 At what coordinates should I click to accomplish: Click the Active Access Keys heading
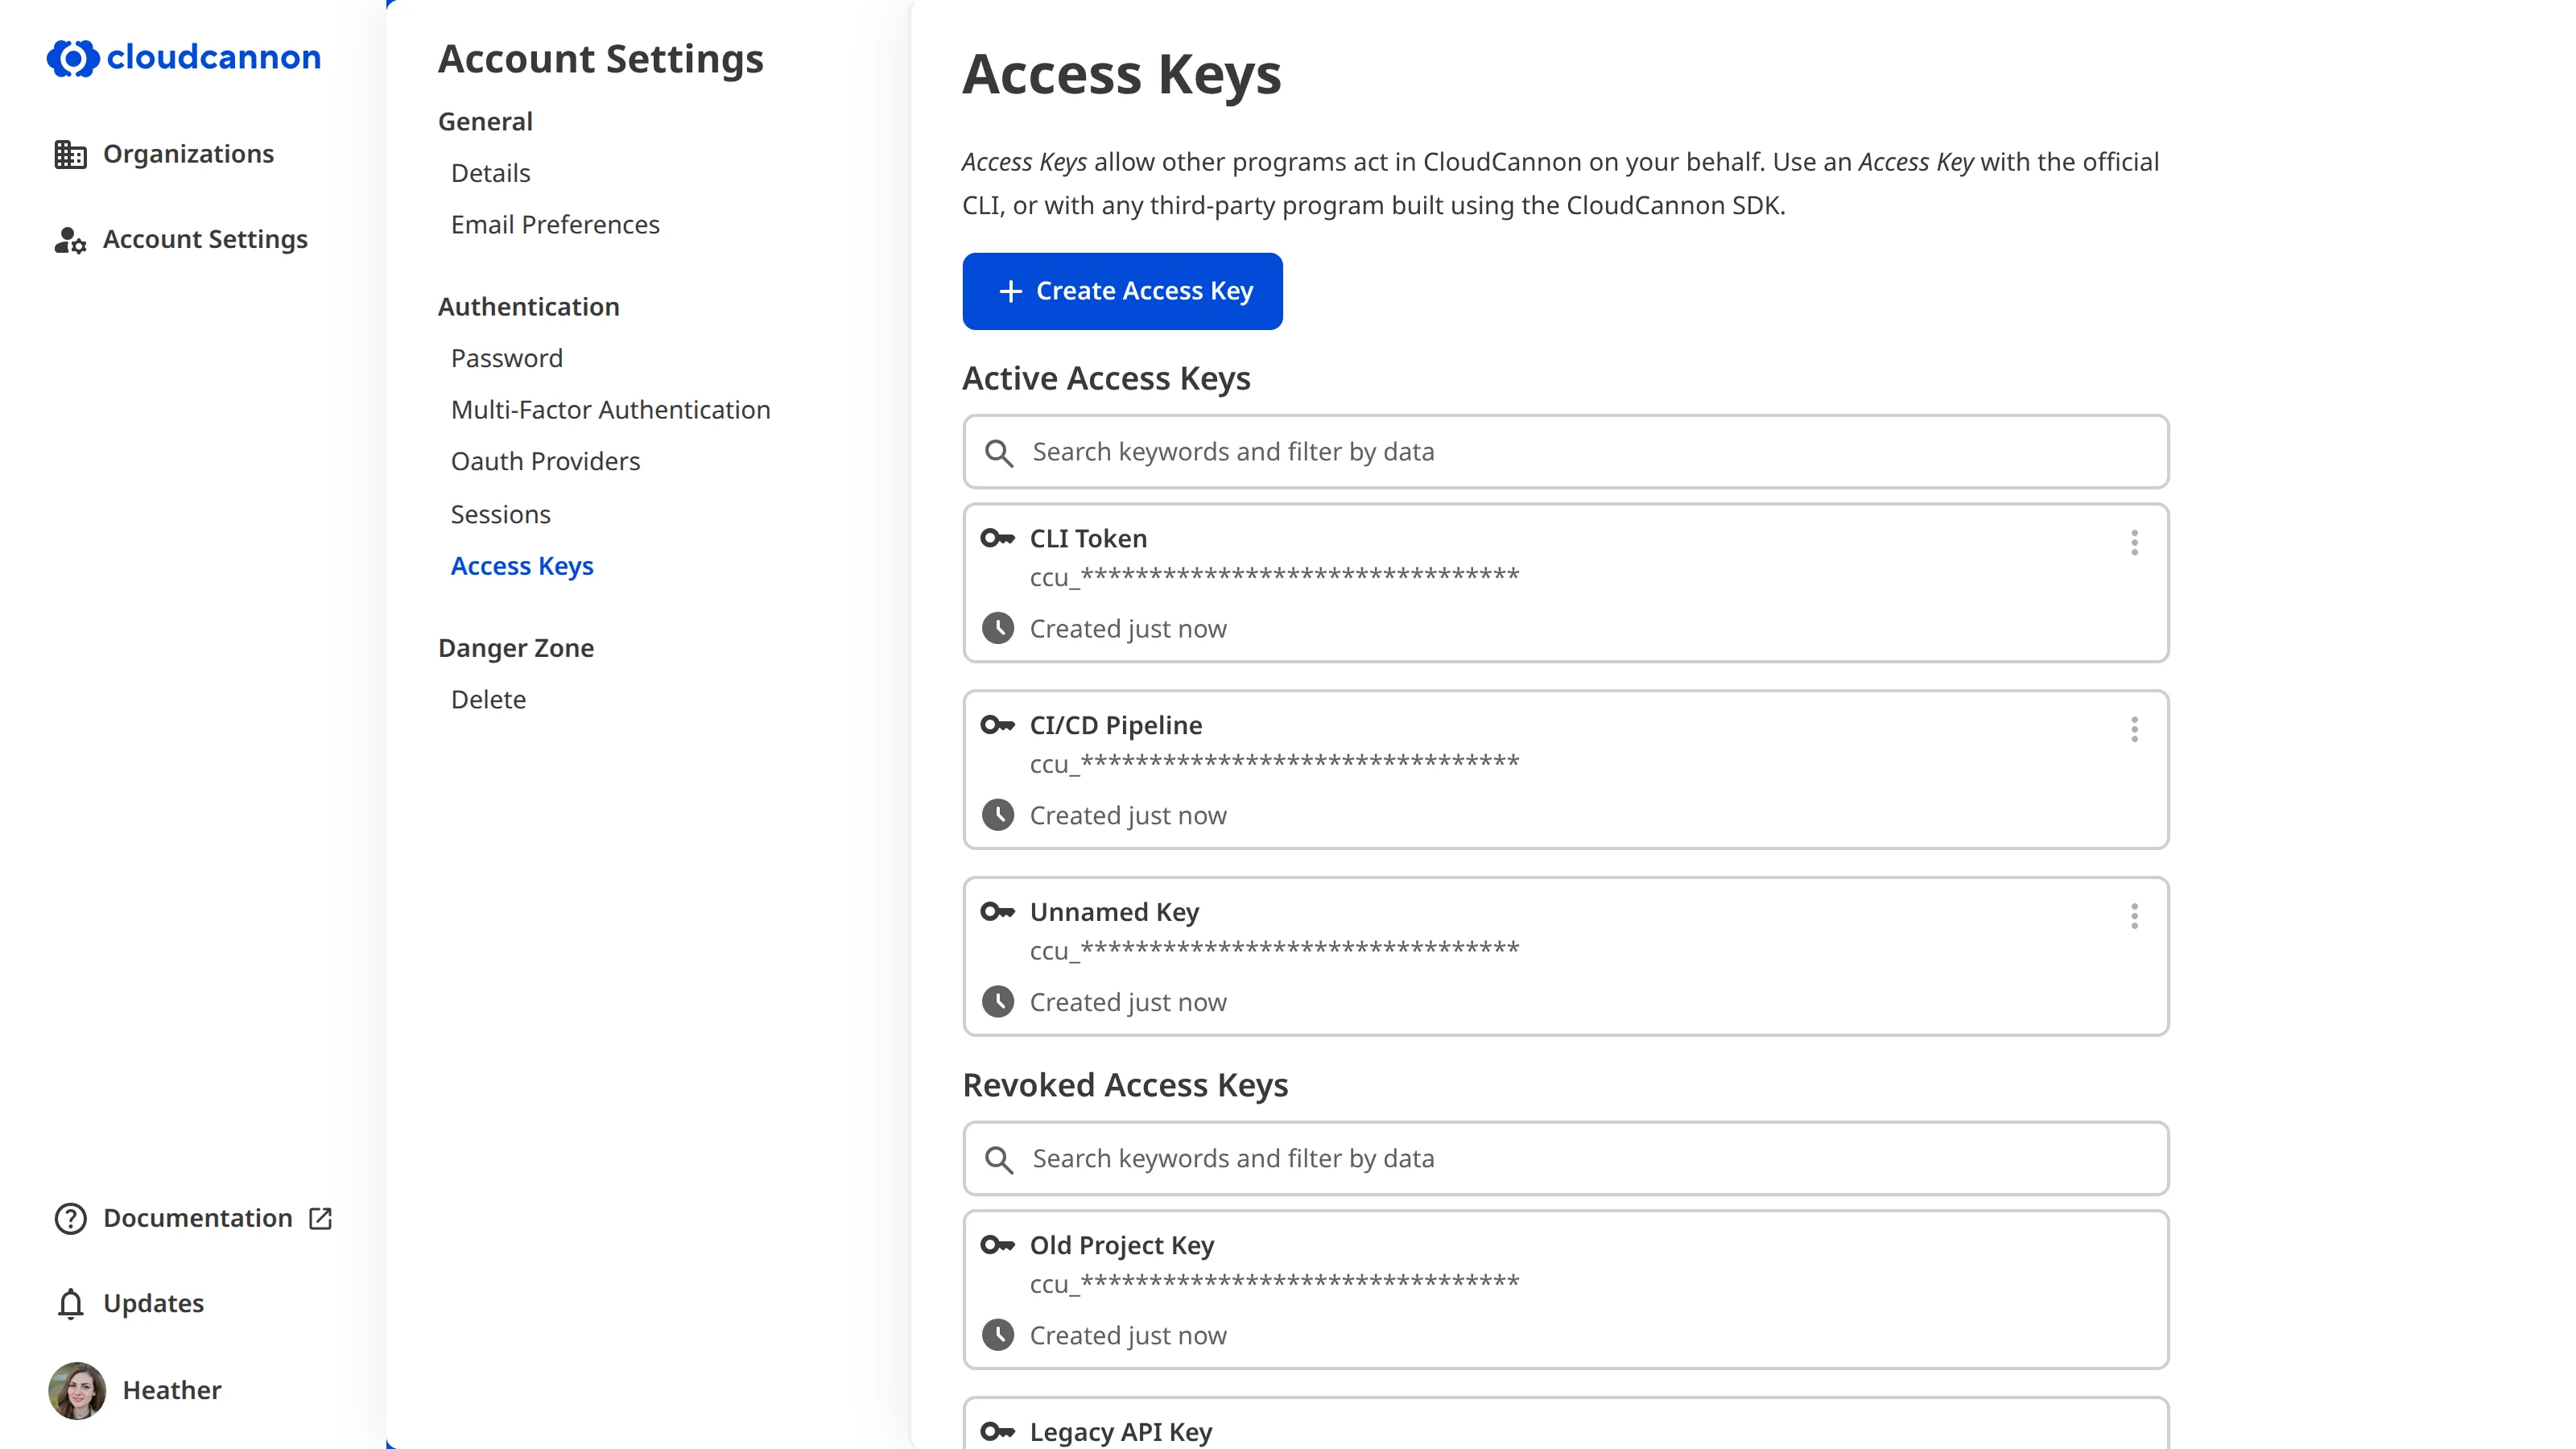(1106, 379)
